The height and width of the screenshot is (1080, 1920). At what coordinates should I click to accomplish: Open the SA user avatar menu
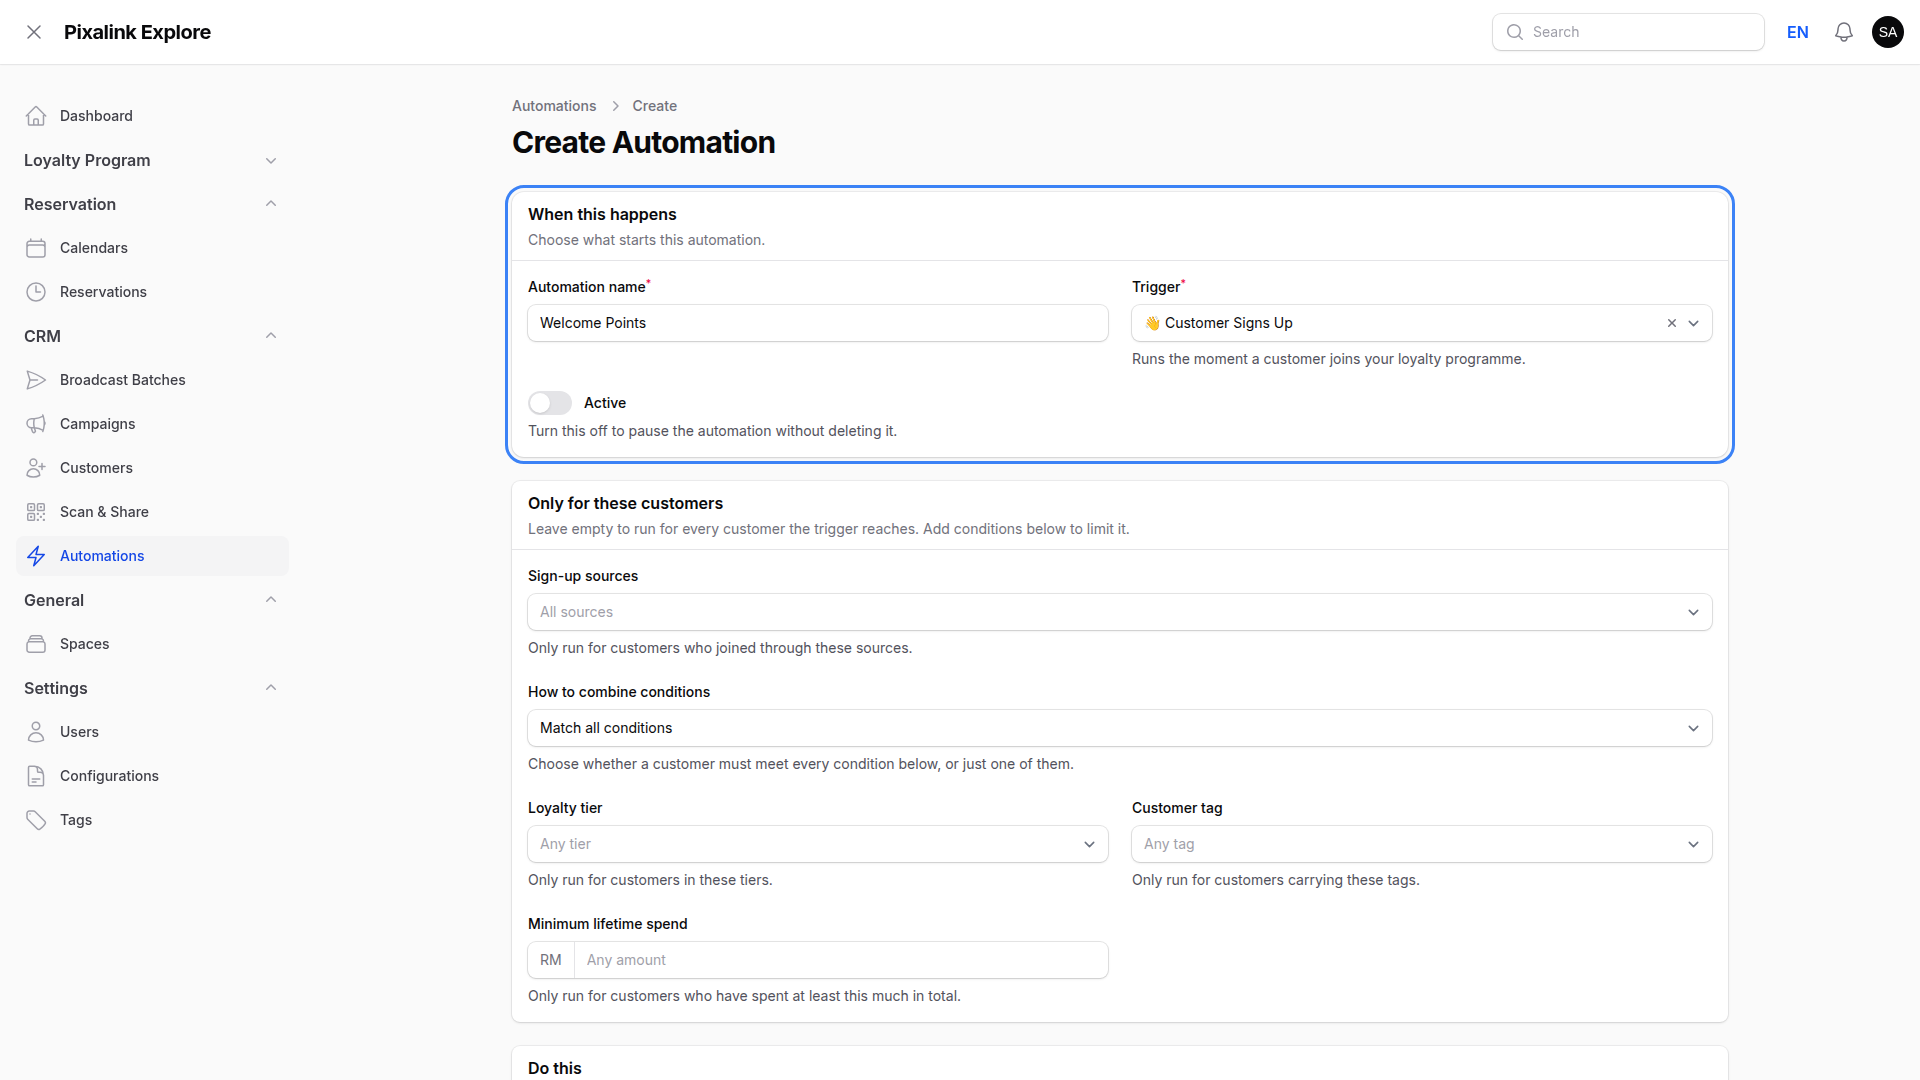[1888, 32]
